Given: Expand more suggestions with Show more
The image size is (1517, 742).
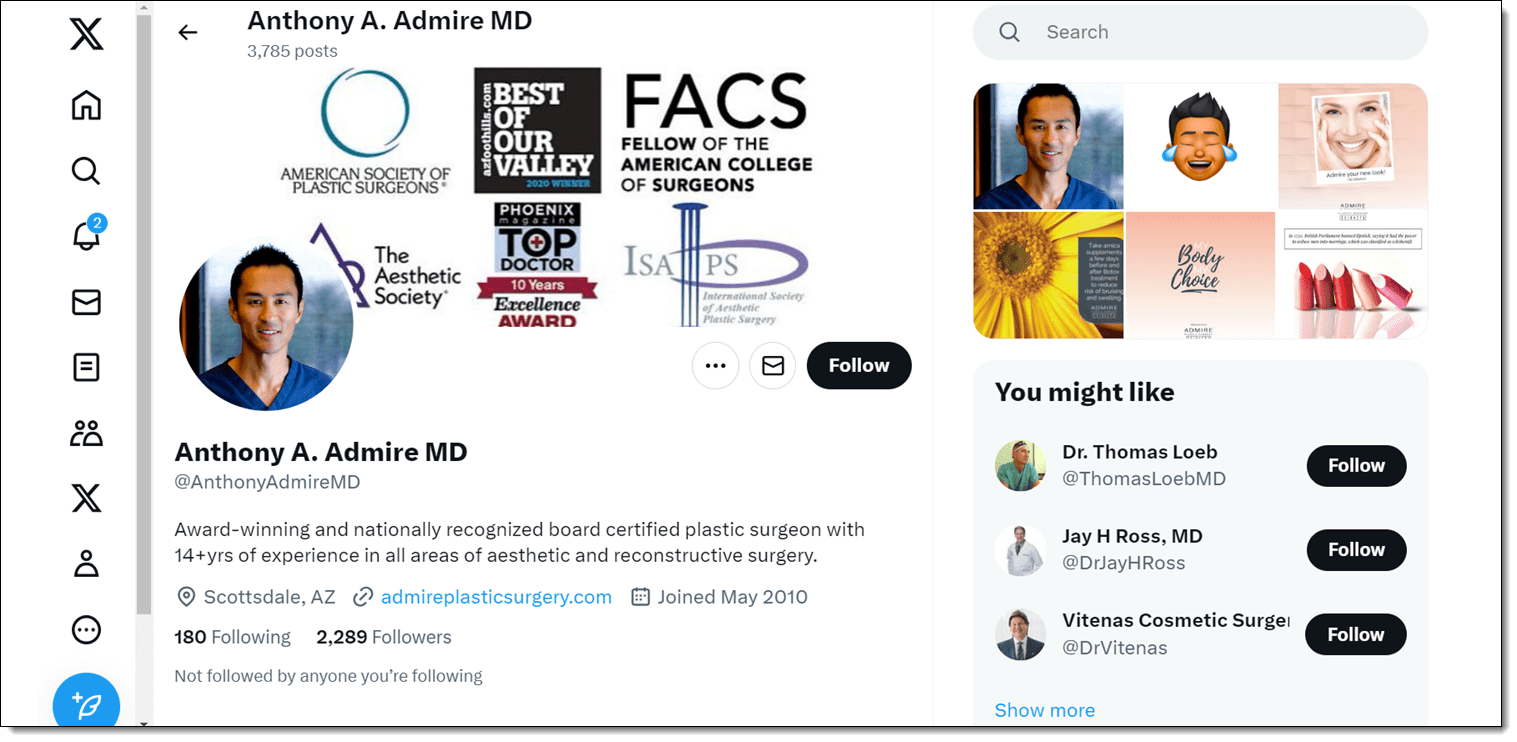Looking at the screenshot, I should coord(1044,709).
